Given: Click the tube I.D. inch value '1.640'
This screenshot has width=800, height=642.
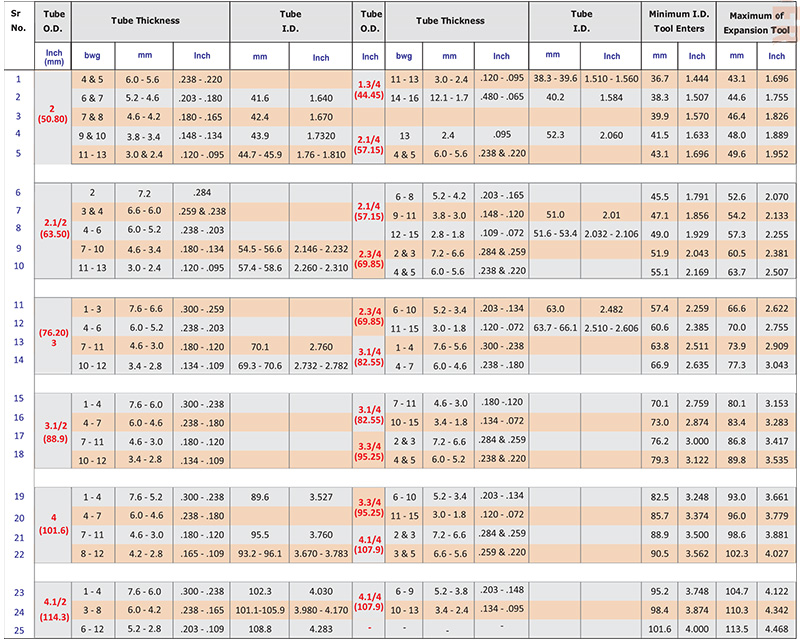Looking at the screenshot, I should click(x=321, y=98).
